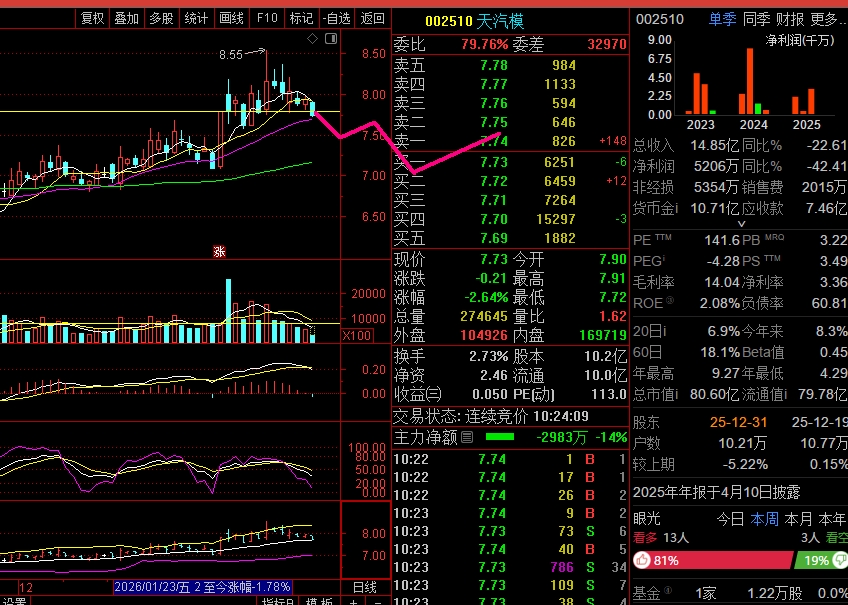Click the 总量 274645 value
This screenshot has width=848, height=605.
pyautogui.click(x=484, y=316)
